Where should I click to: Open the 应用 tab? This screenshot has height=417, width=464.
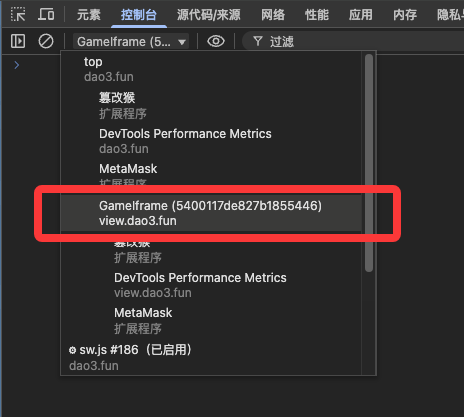point(361,15)
